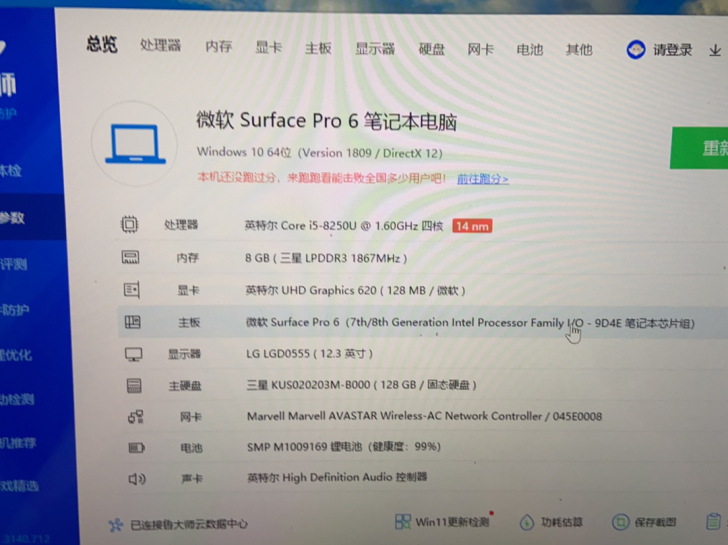Open the 优化 item in the sidebar
The width and height of the screenshot is (728, 545).
(16, 355)
